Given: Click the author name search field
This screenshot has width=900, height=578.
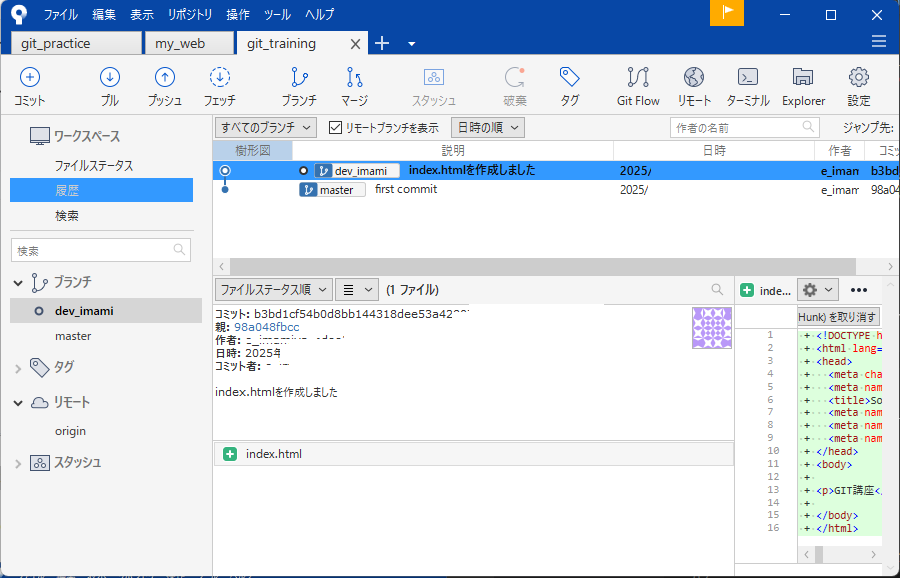Looking at the screenshot, I should point(738,128).
